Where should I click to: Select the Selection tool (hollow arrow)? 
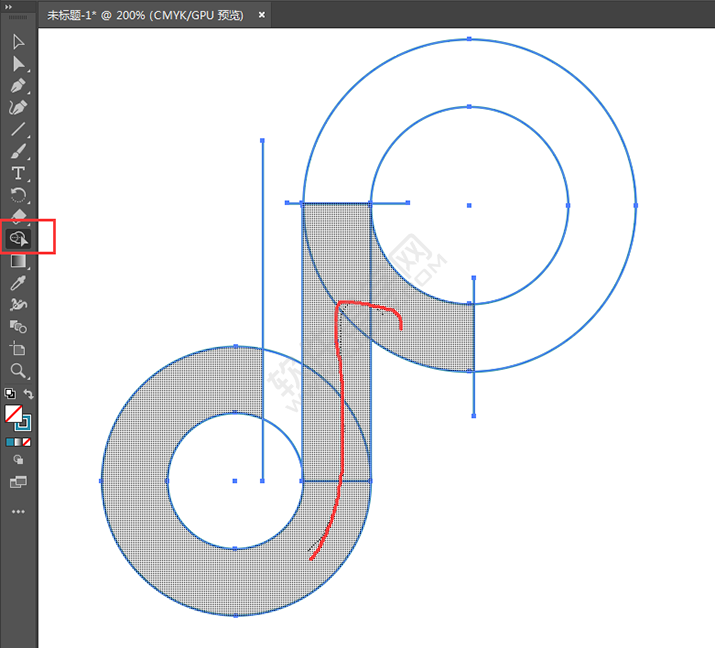coord(18,42)
